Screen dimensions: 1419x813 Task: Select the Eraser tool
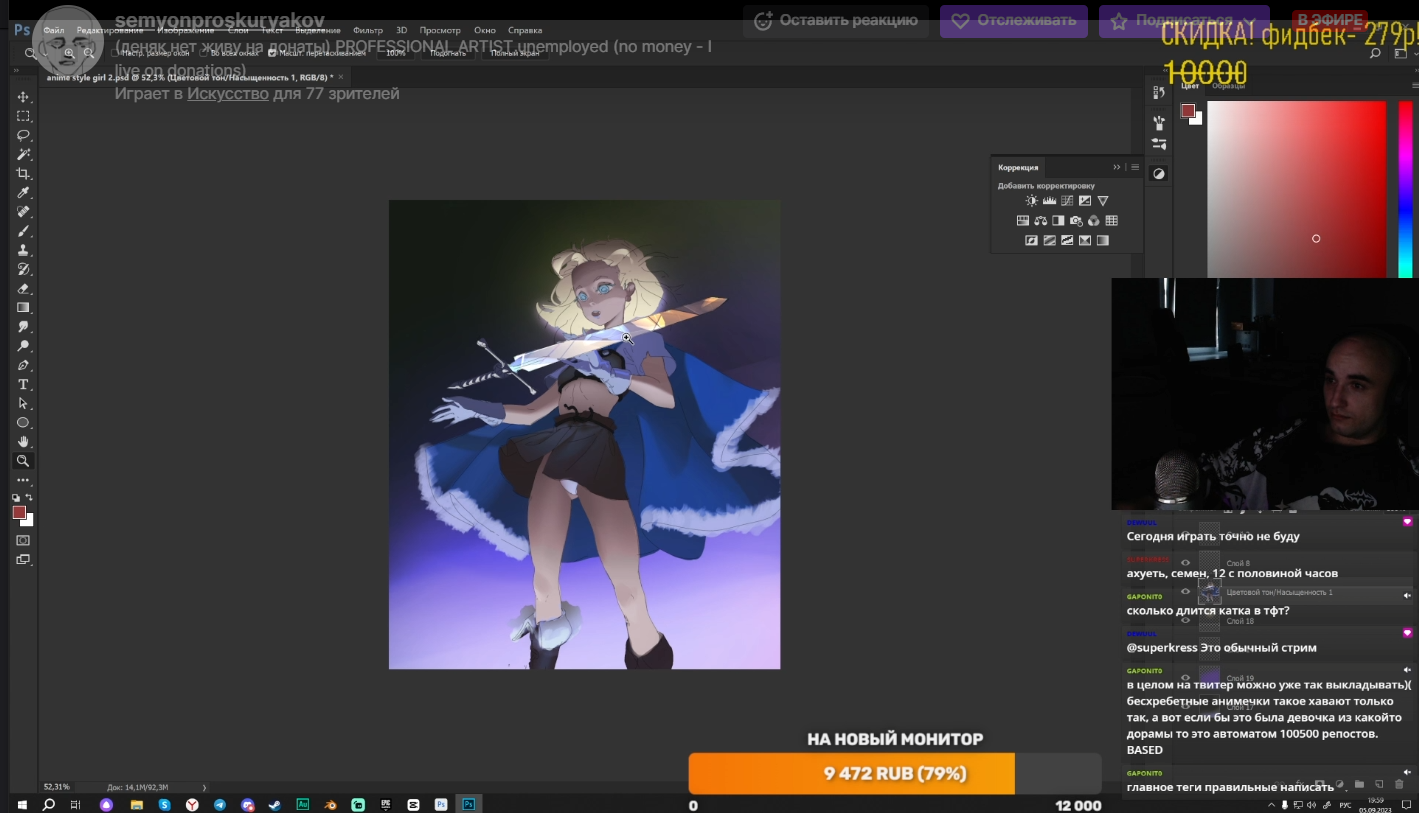[x=23, y=289]
